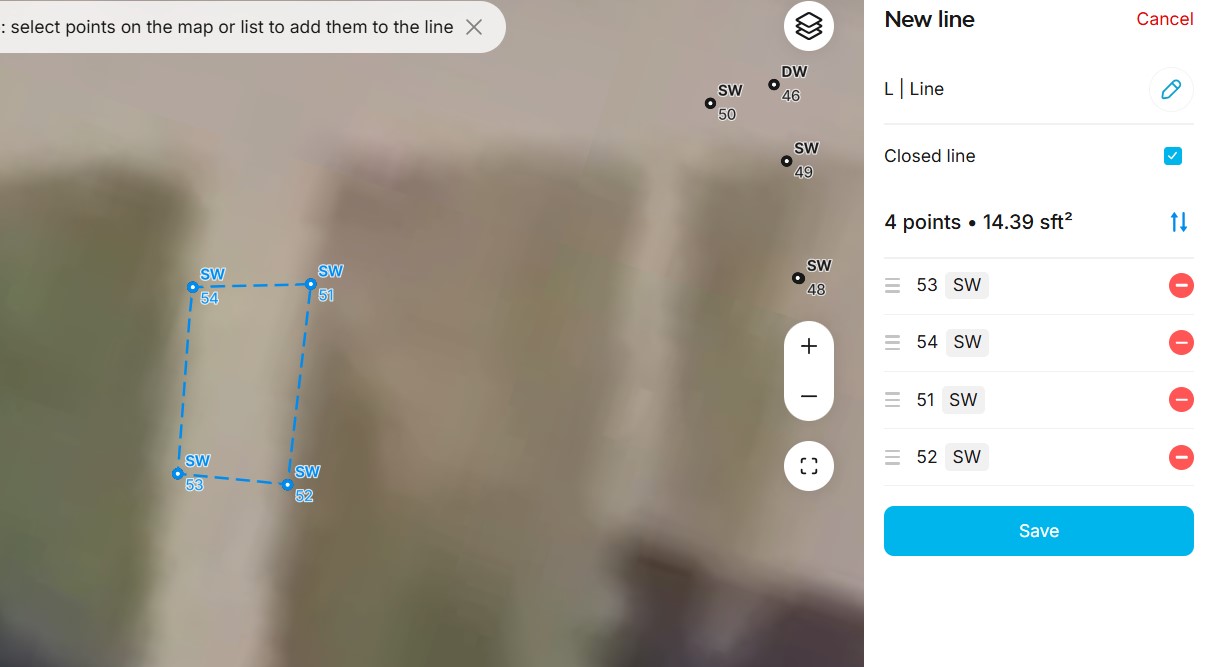Select map point DW 46
The width and height of the screenshot is (1206, 667).
point(774,85)
